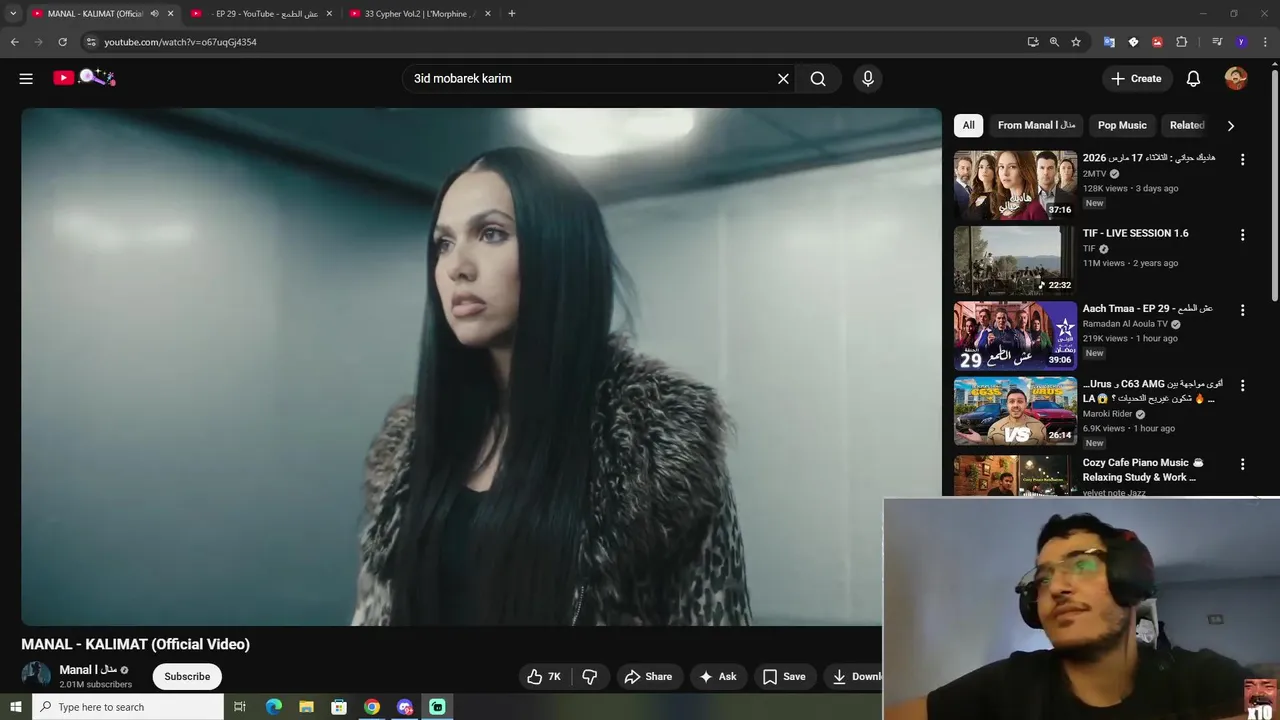Open a new browser tab
The width and height of the screenshot is (1280, 720).
click(511, 13)
